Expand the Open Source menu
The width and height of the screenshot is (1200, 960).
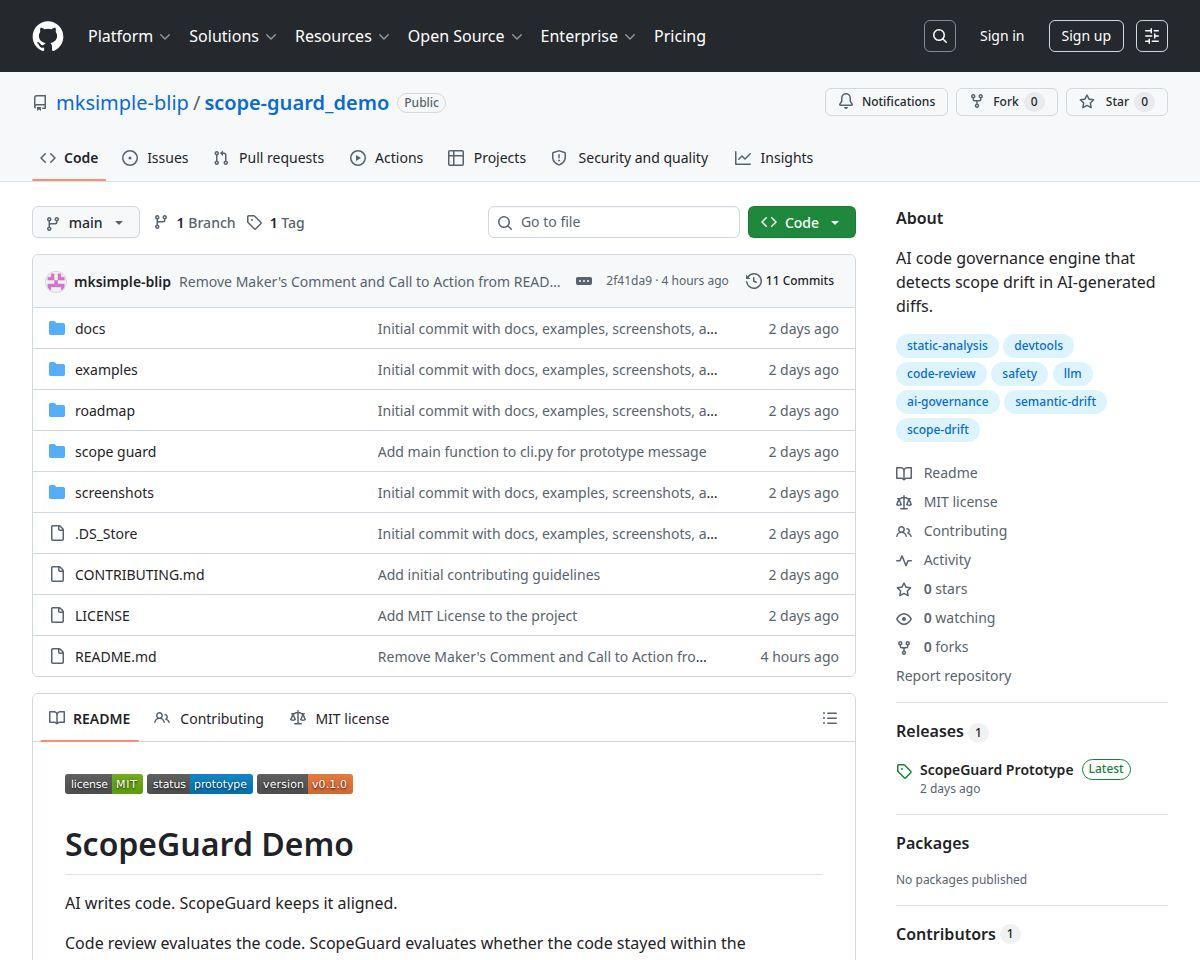click(465, 36)
